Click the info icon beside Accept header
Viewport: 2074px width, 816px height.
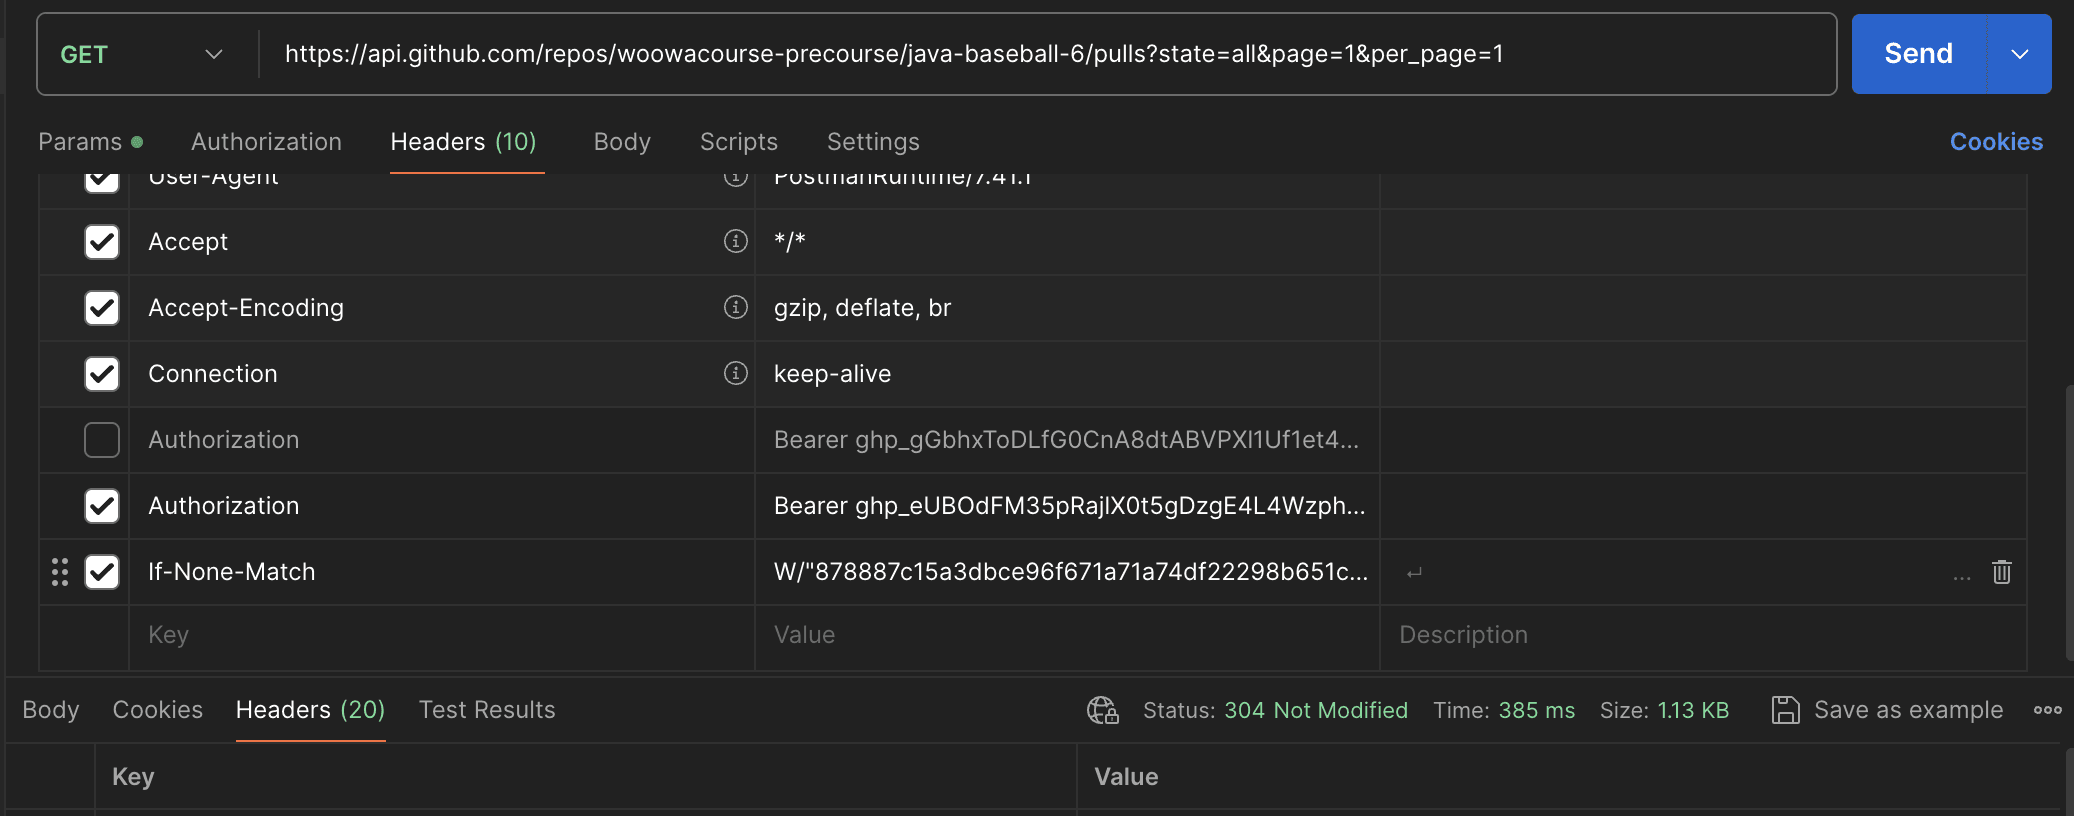click(735, 241)
